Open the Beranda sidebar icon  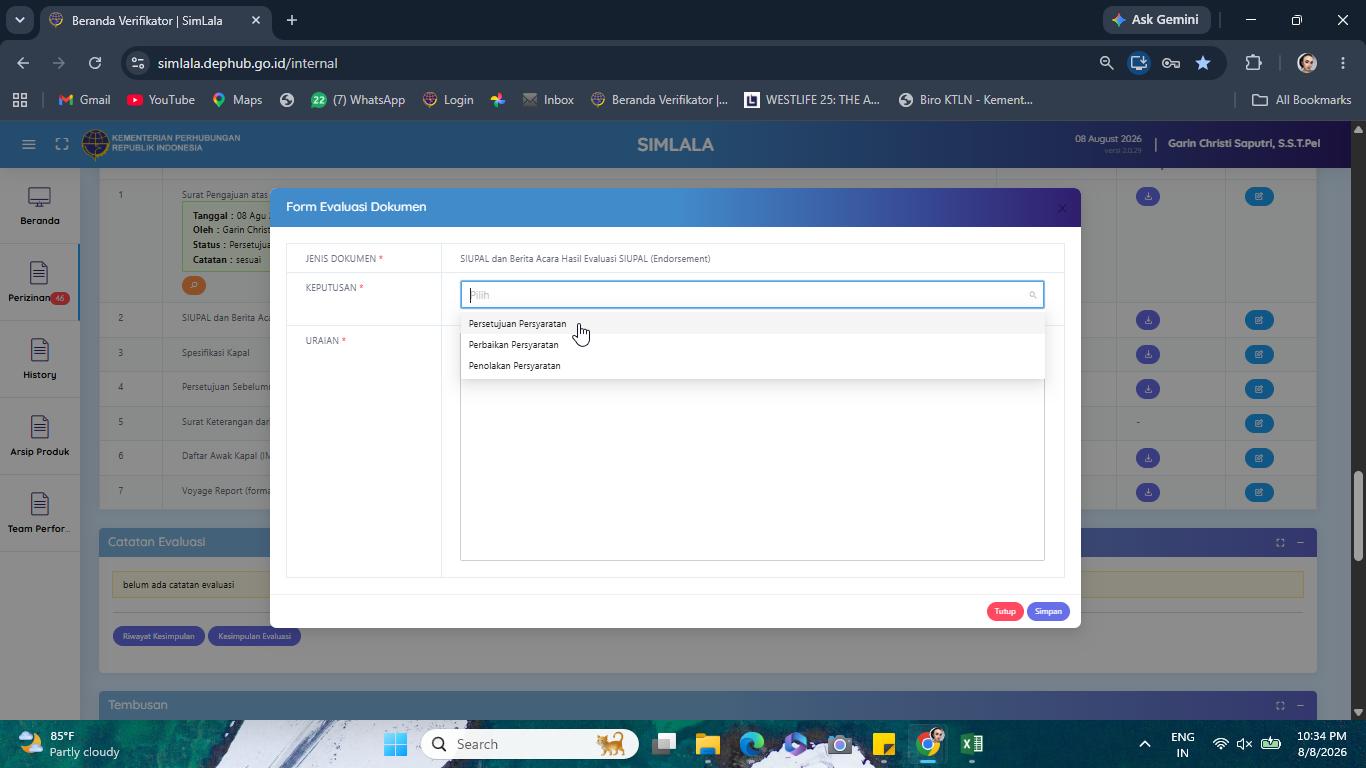[39, 207]
